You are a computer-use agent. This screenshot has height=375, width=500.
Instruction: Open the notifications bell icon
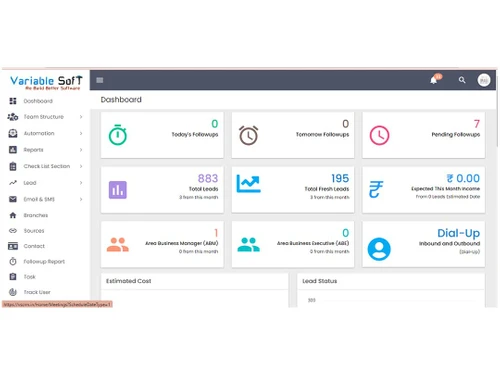tap(434, 80)
